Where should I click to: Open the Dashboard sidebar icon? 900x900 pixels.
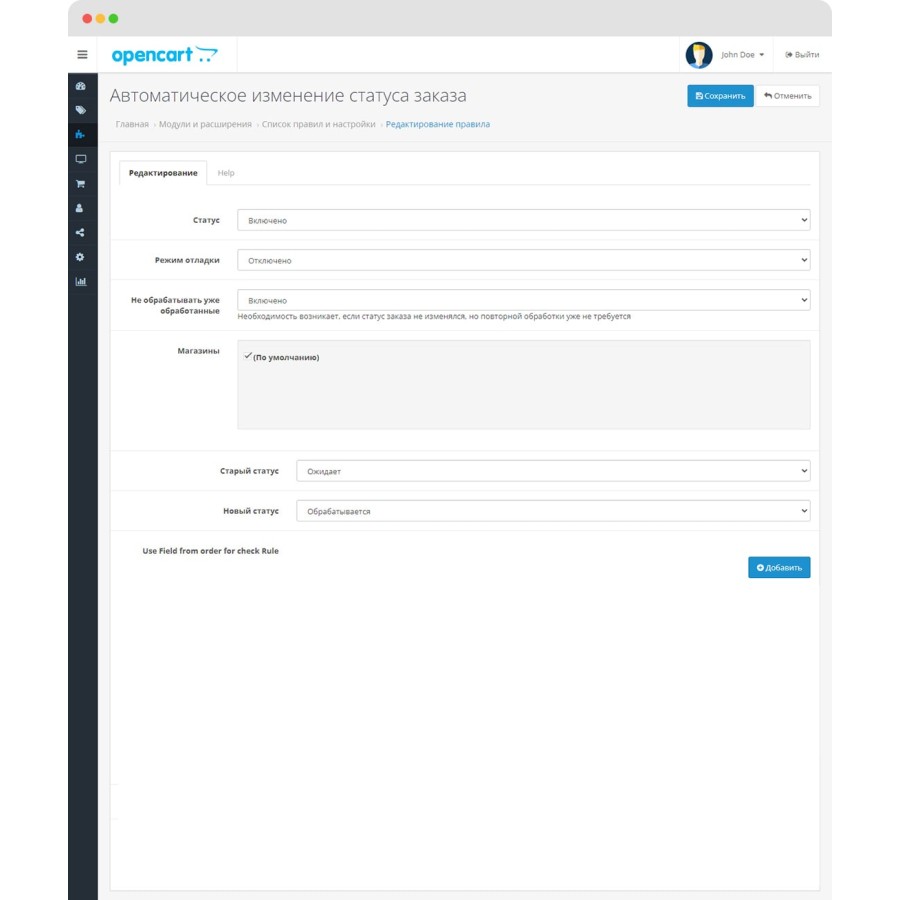pos(80,86)
